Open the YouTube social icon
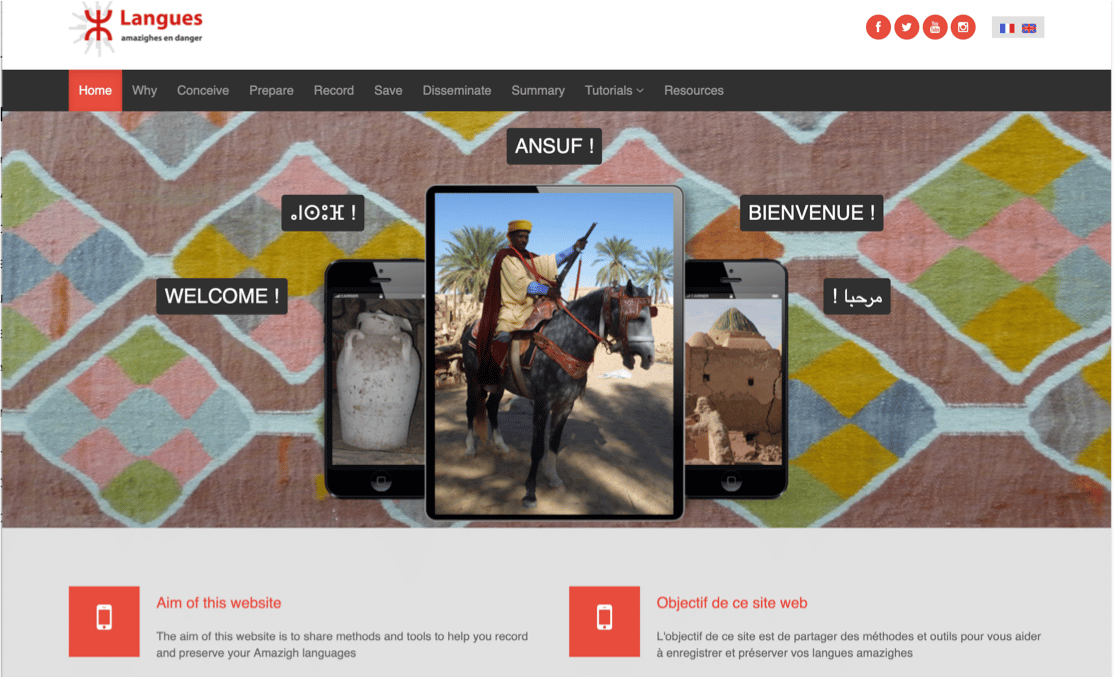Image resolution: width=1114 pixels, height=678 pixels. tap(935, 27)
